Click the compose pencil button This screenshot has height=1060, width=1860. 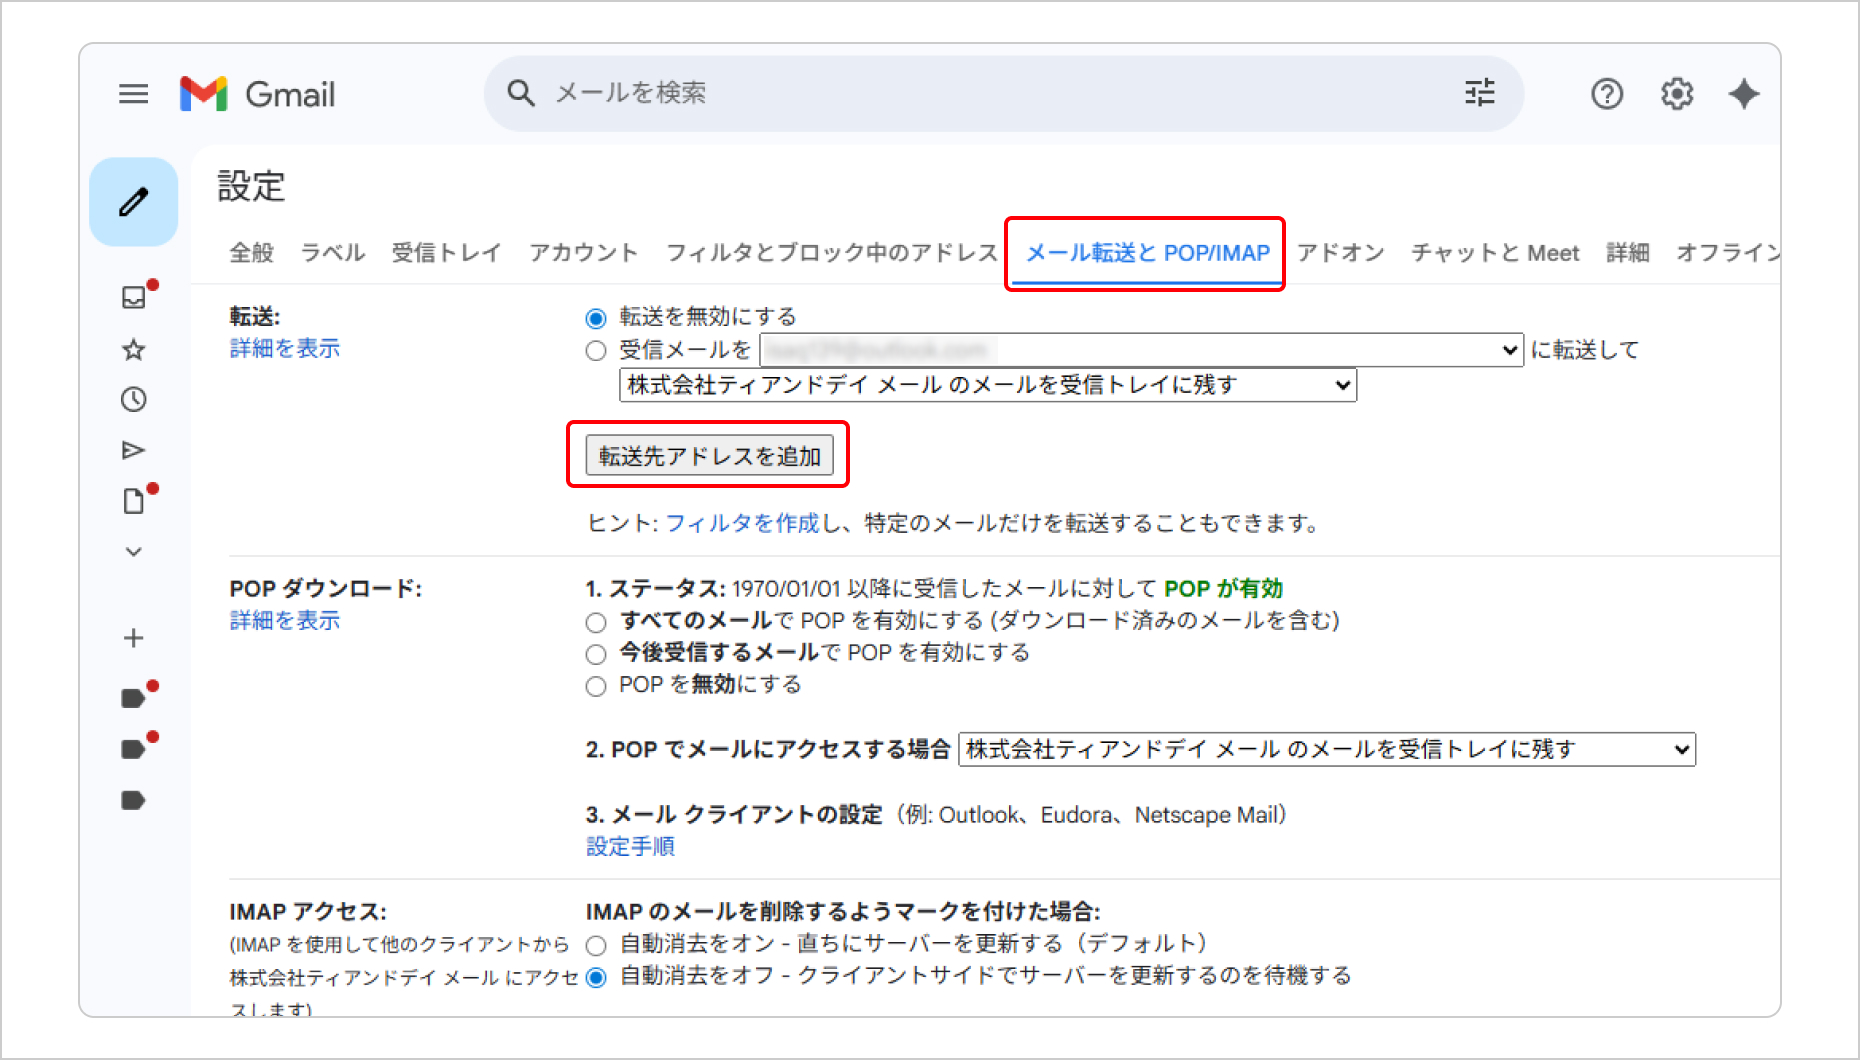coord(134,202)
